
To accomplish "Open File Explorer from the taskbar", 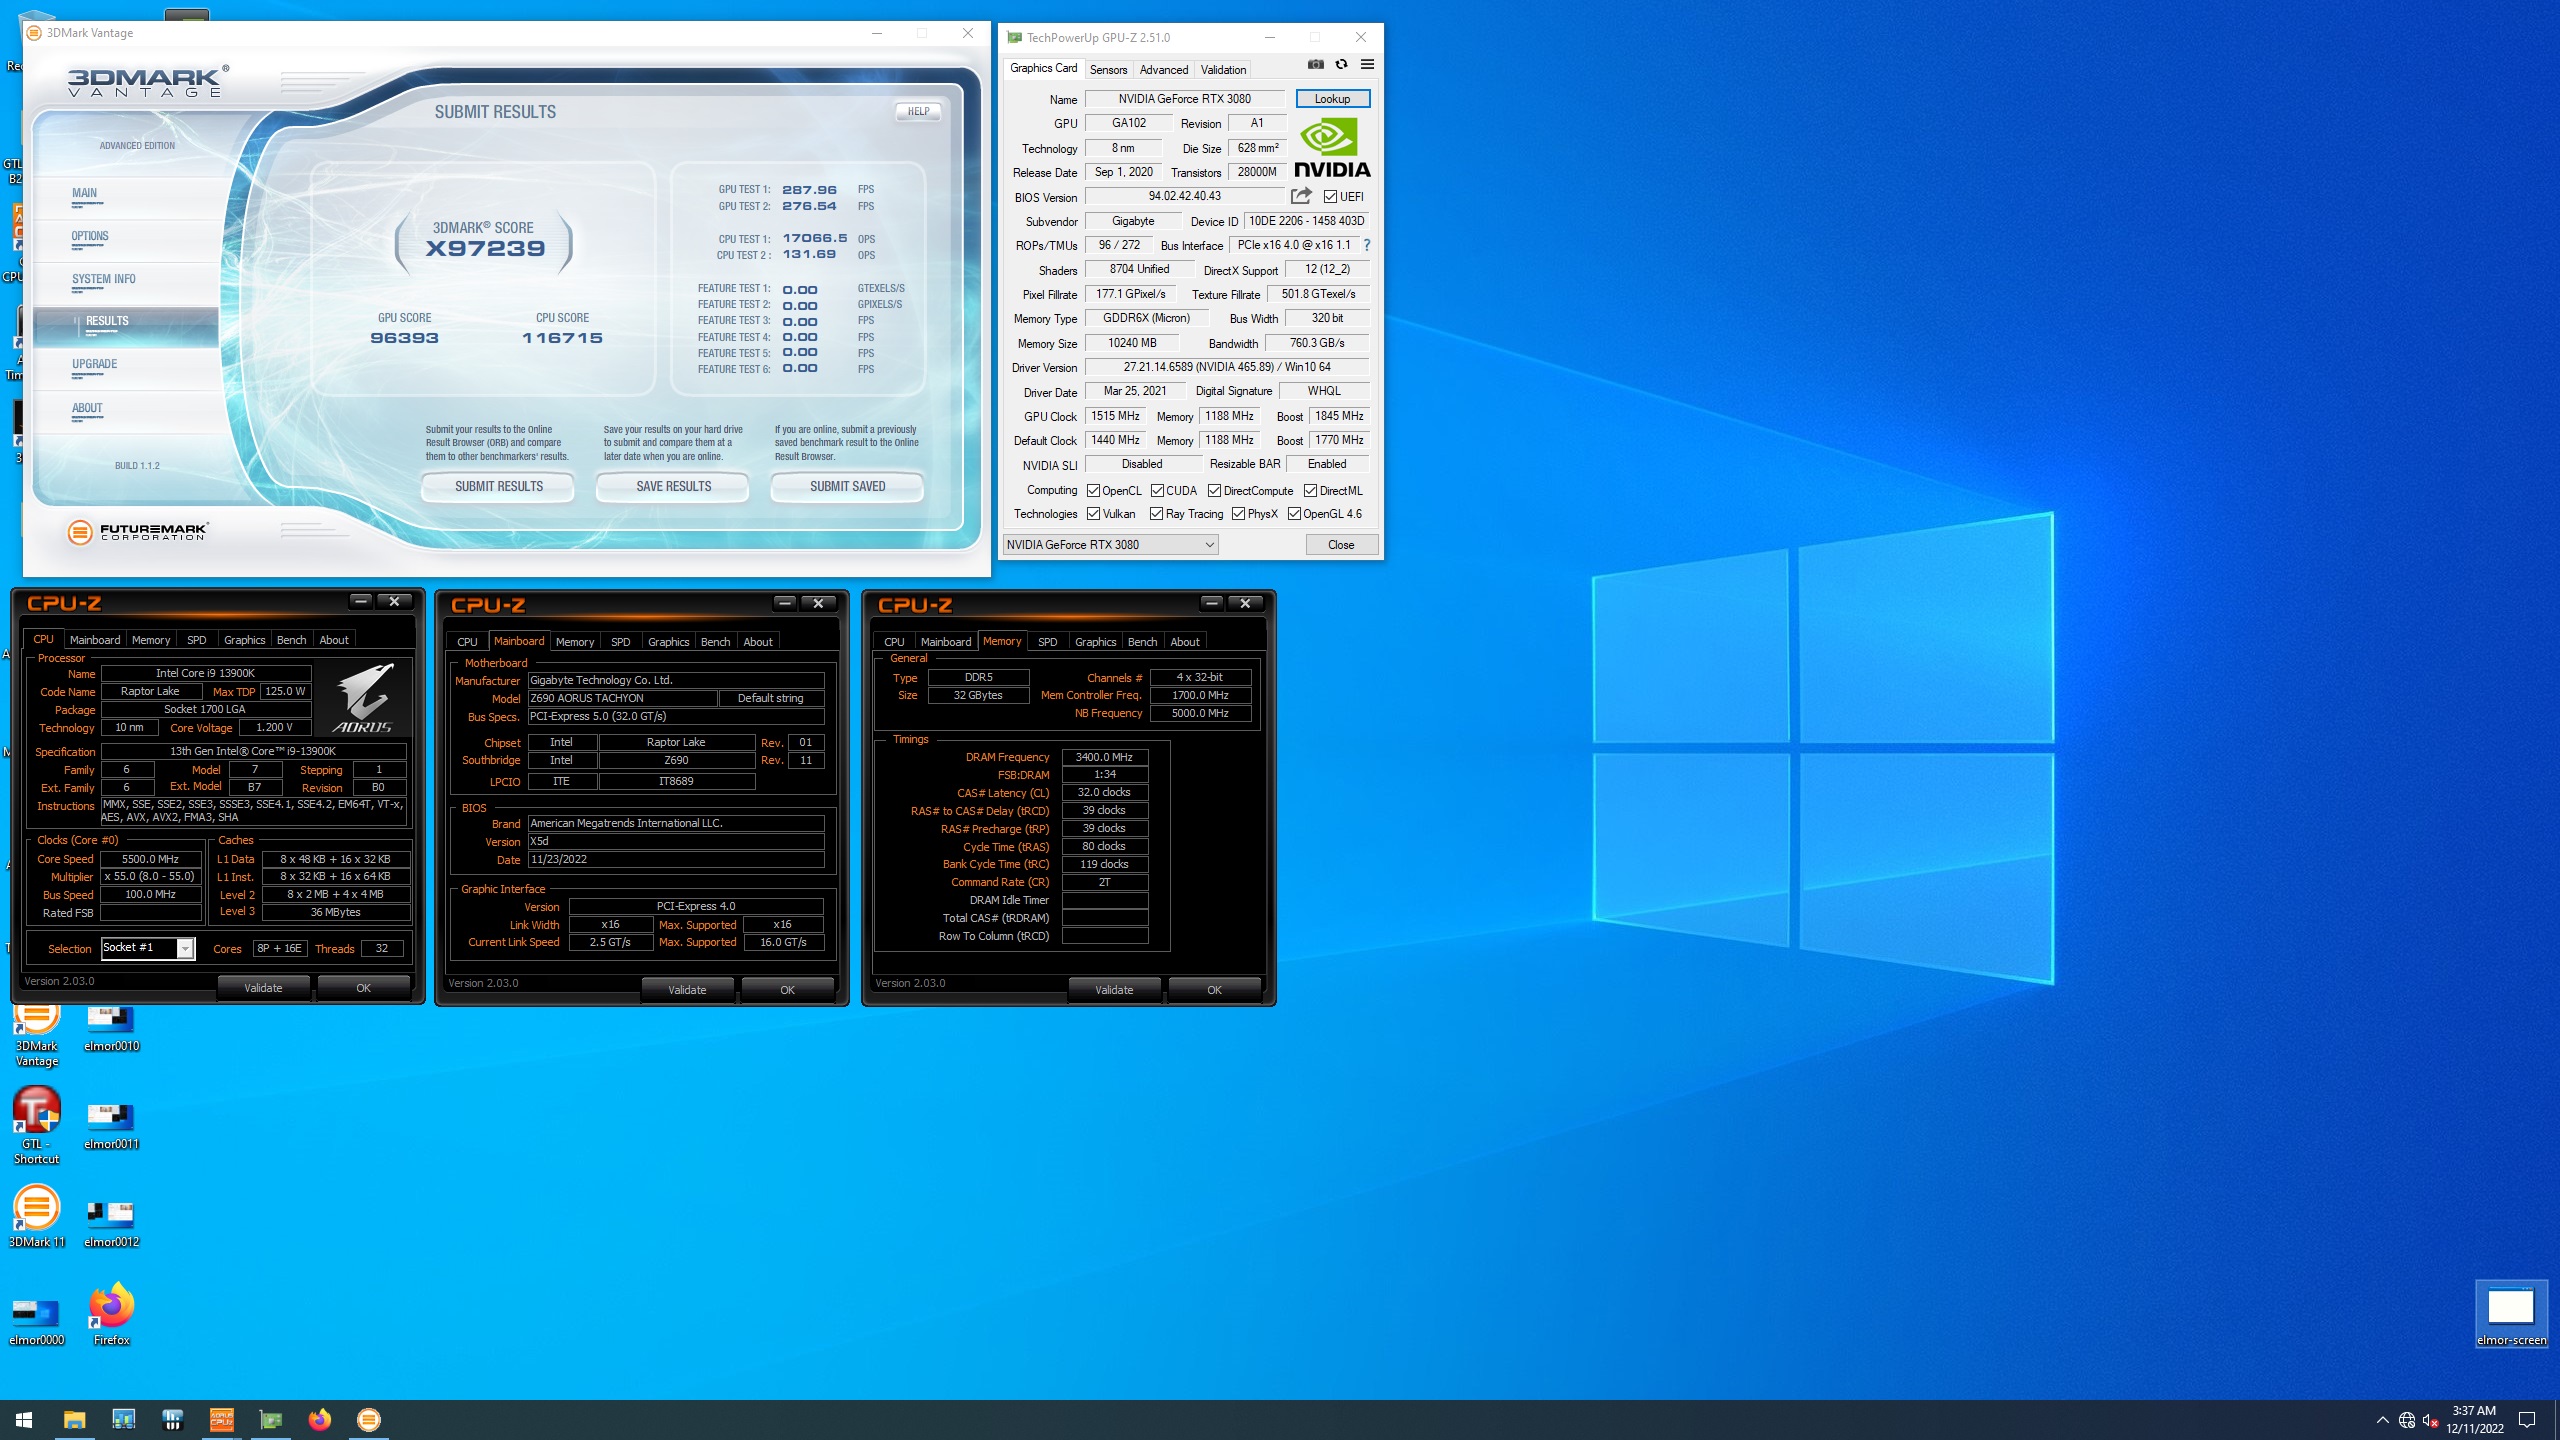I will (x=74, y=1420).
